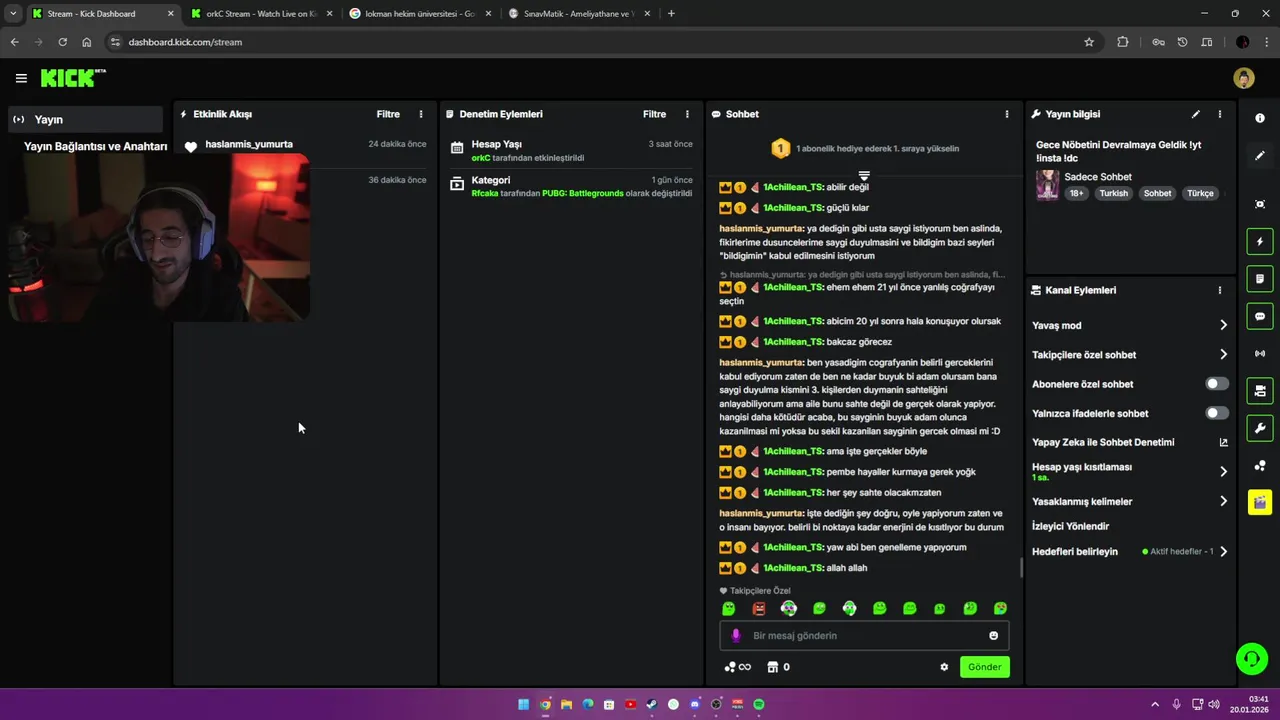
Task: Open the Kanal Eylemleri three-dot menu
Action: pos(1220,290)
